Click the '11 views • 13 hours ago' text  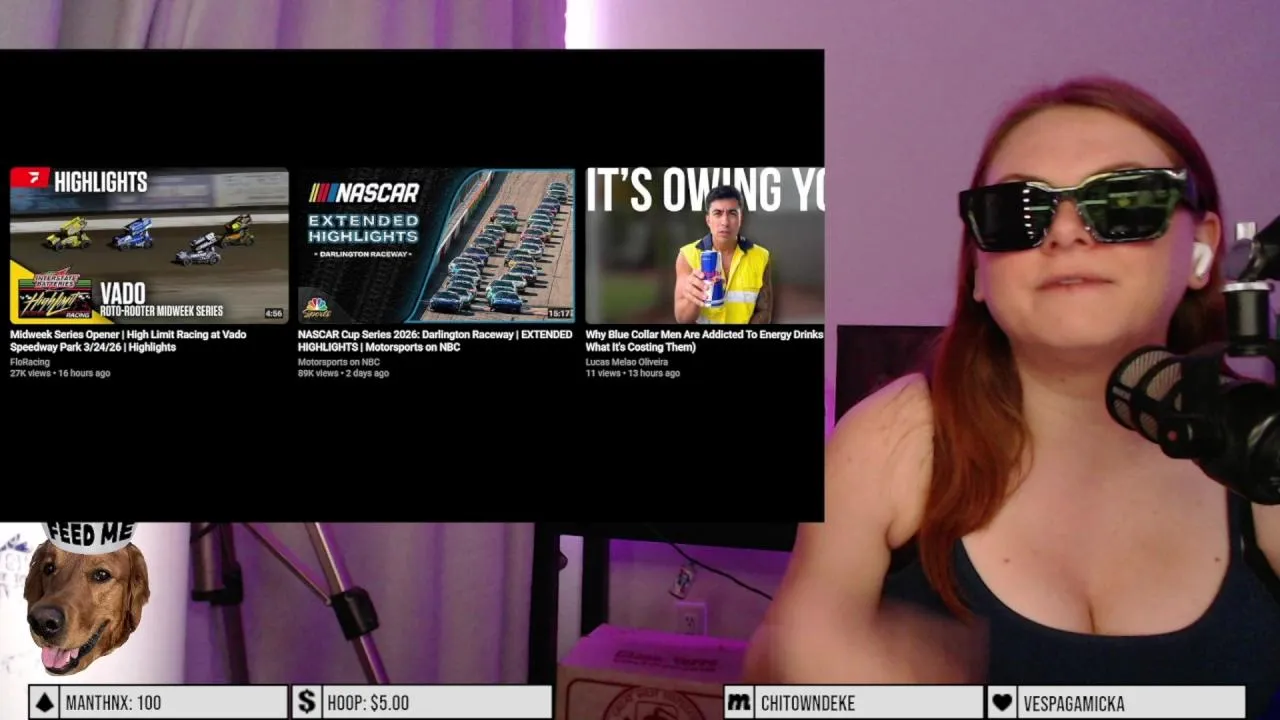point(633,373)
